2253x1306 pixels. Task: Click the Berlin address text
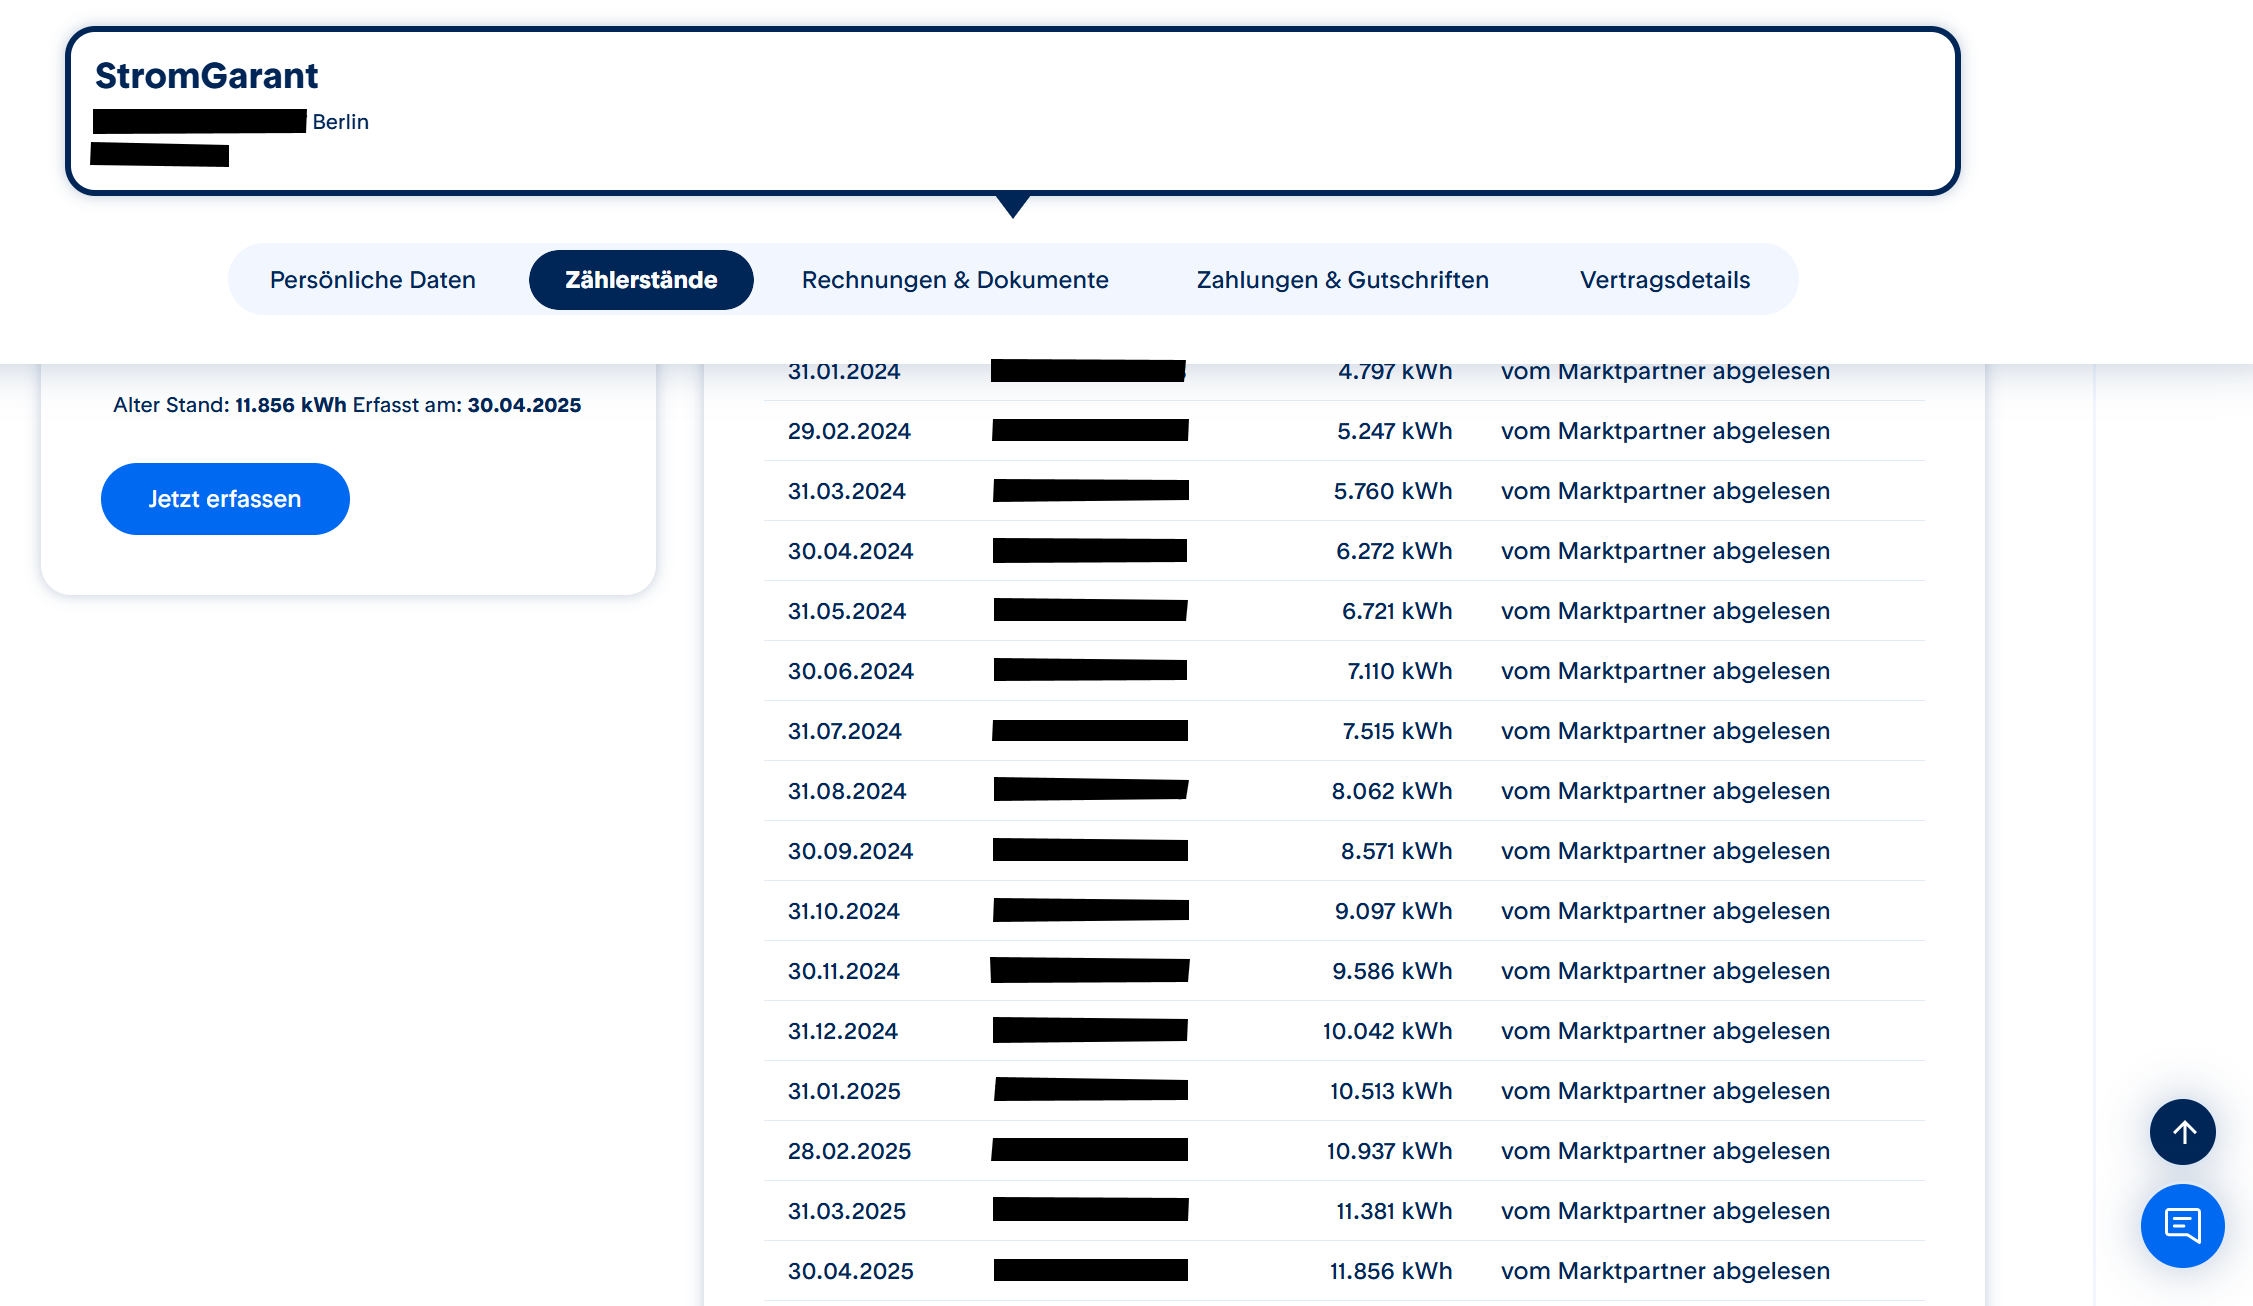tap(341, 122)
